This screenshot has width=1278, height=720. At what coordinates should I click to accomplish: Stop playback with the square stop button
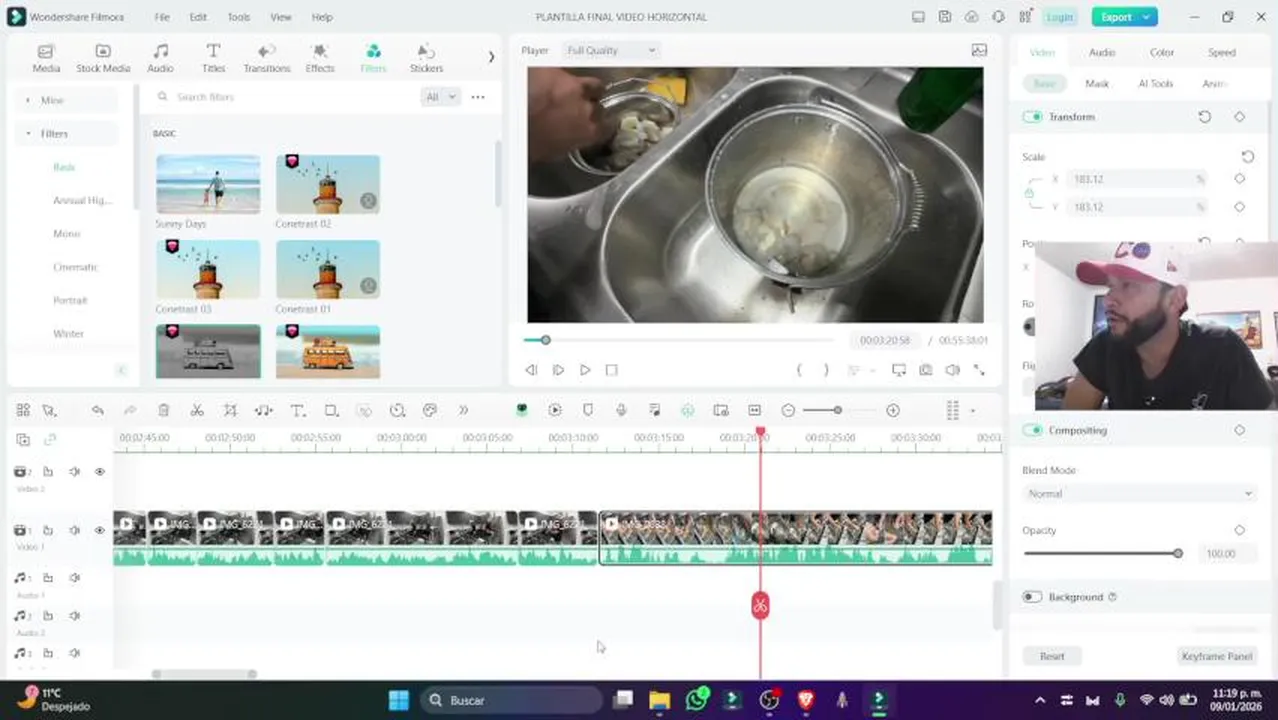point(611,370)
